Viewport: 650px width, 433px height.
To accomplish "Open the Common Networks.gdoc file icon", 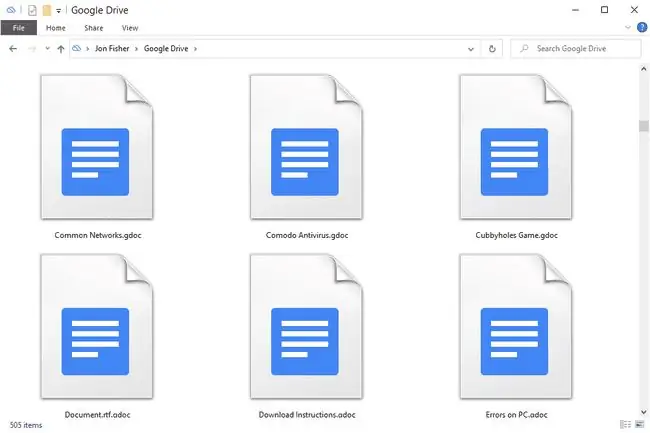I will 97,147.
